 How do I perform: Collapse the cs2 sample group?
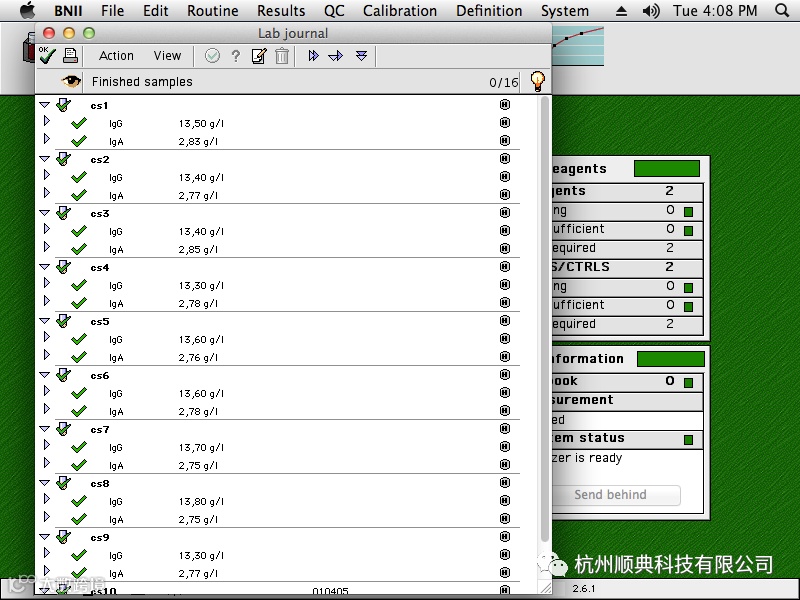45,159
